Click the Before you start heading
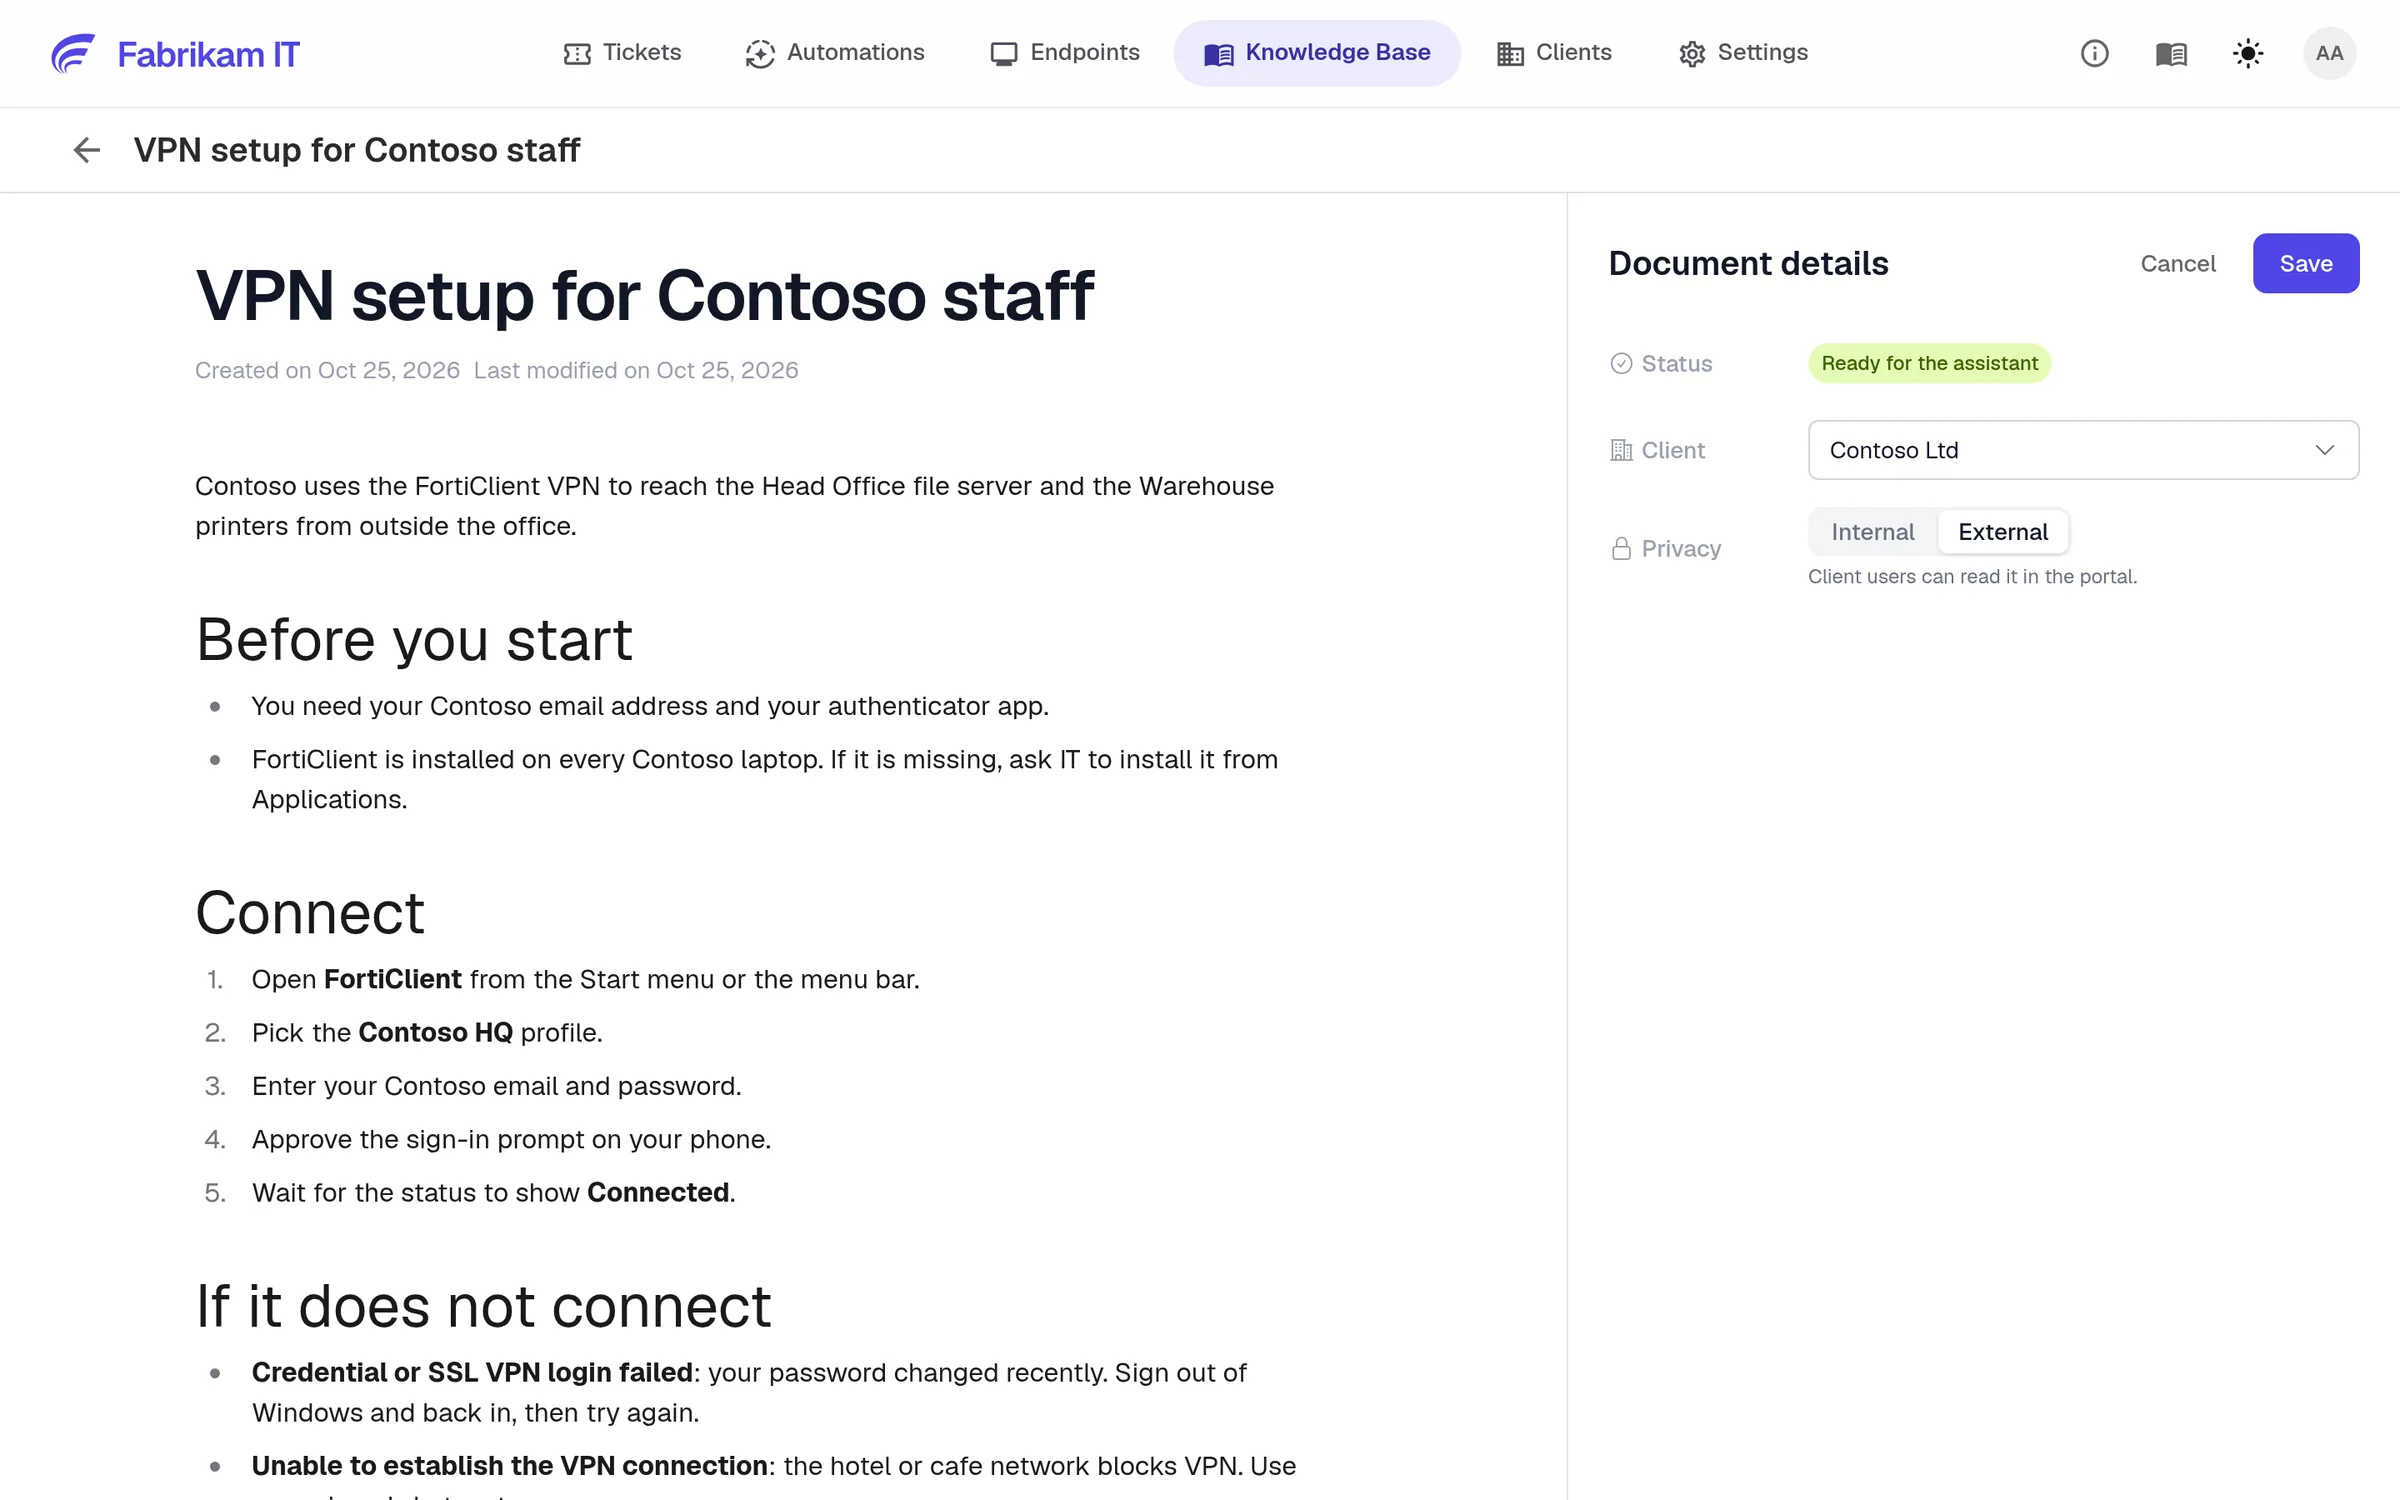Image resolution: width=2400 pixels, height=1500 pixels. [x=414, y=640]
